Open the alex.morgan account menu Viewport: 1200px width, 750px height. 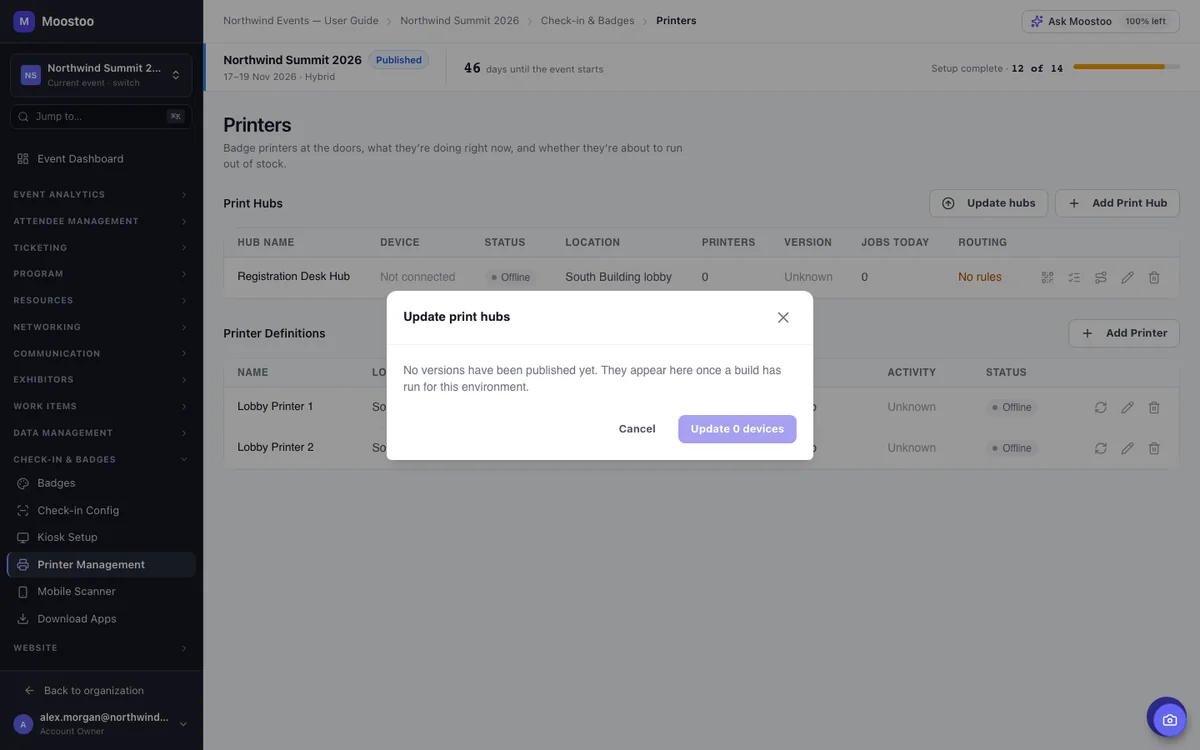click(101, 724)
